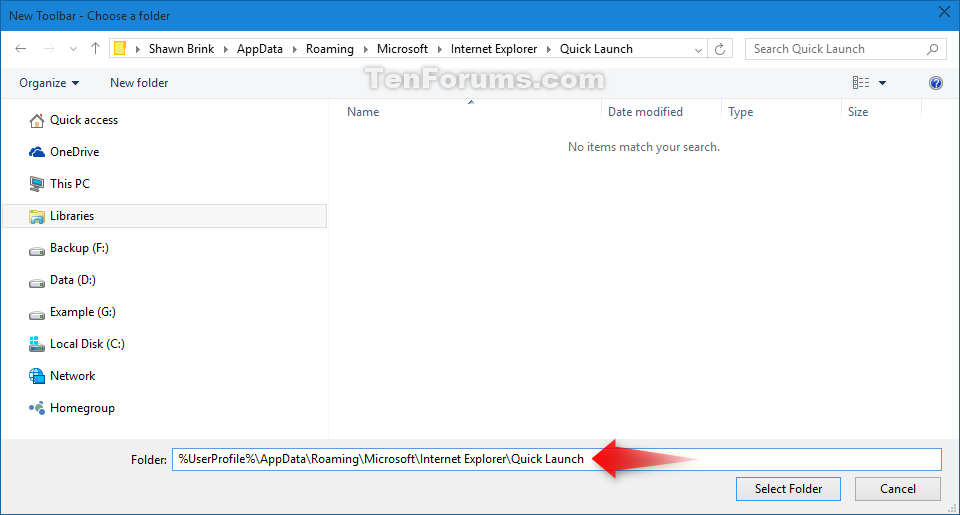Create a New folder

click(x=139, y=83)
